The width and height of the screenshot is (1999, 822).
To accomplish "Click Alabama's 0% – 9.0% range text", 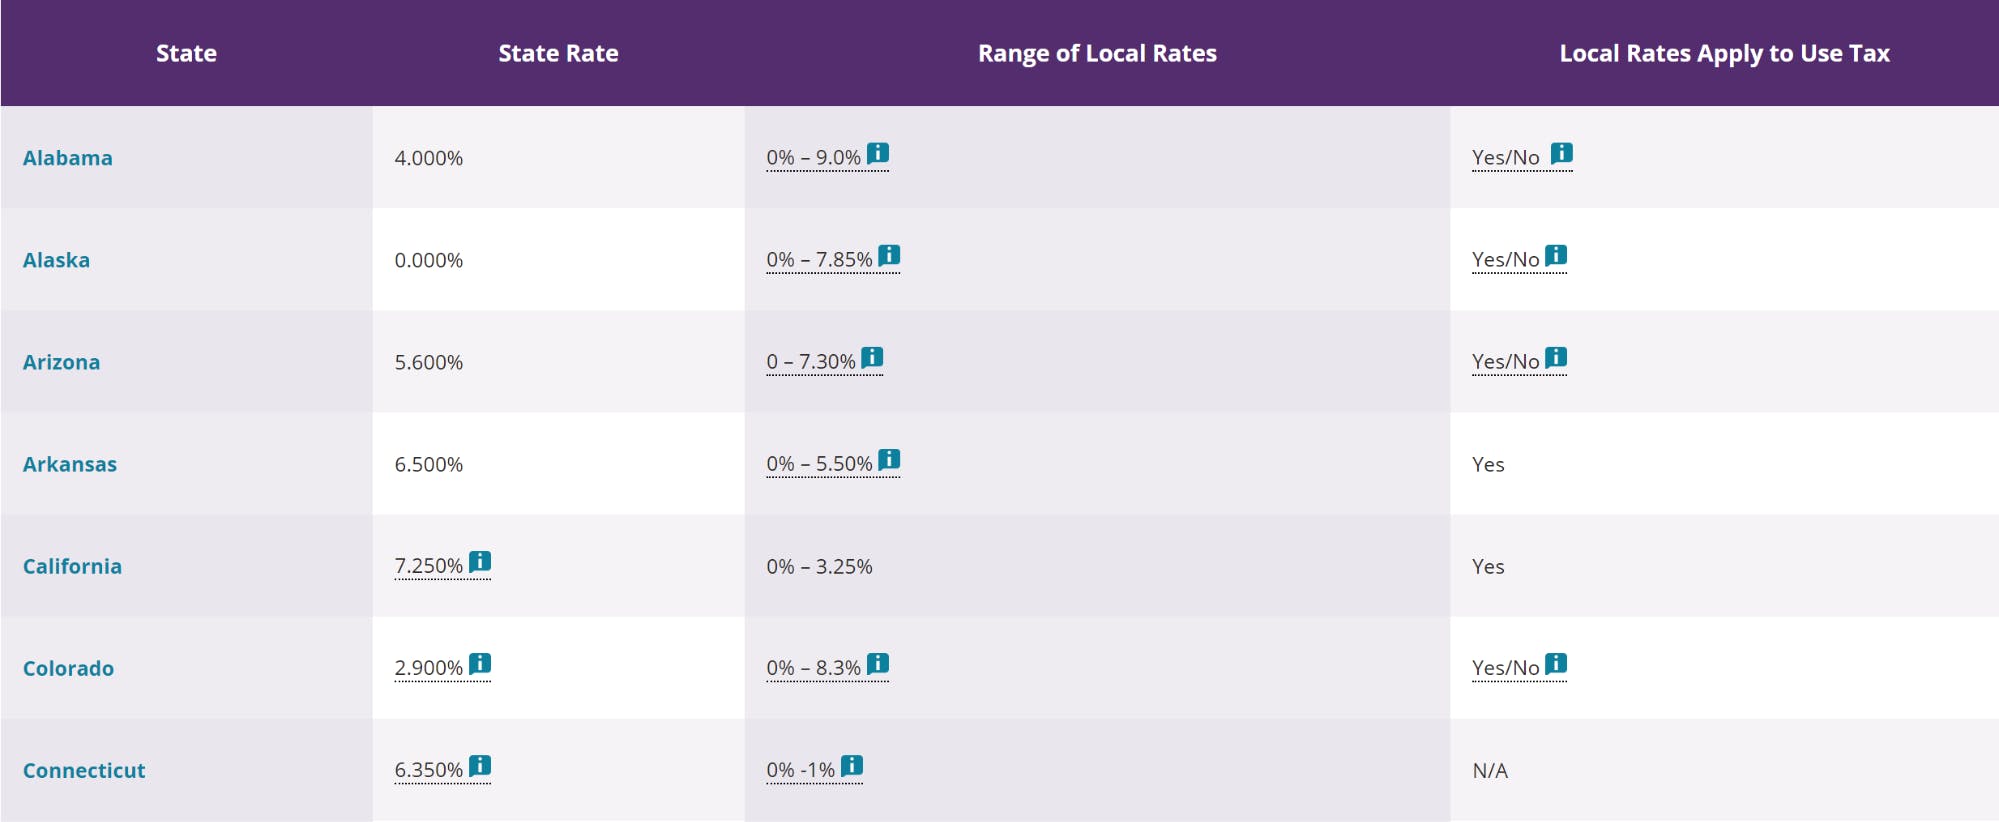I will [813, 158].
